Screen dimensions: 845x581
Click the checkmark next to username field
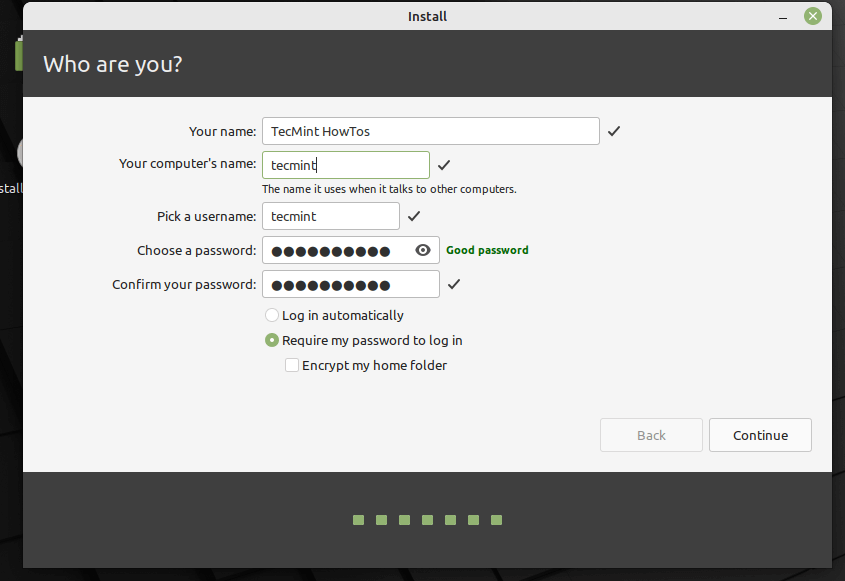[414, 216]
